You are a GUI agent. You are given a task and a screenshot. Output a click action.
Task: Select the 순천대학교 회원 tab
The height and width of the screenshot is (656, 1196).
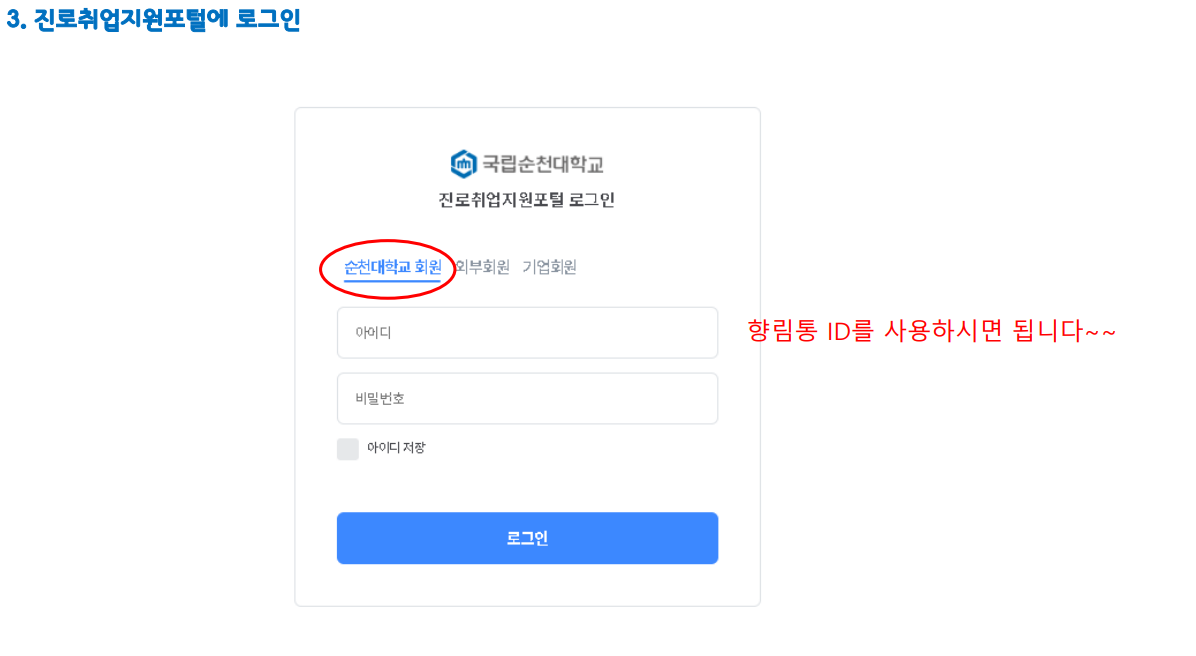(392, 267)
